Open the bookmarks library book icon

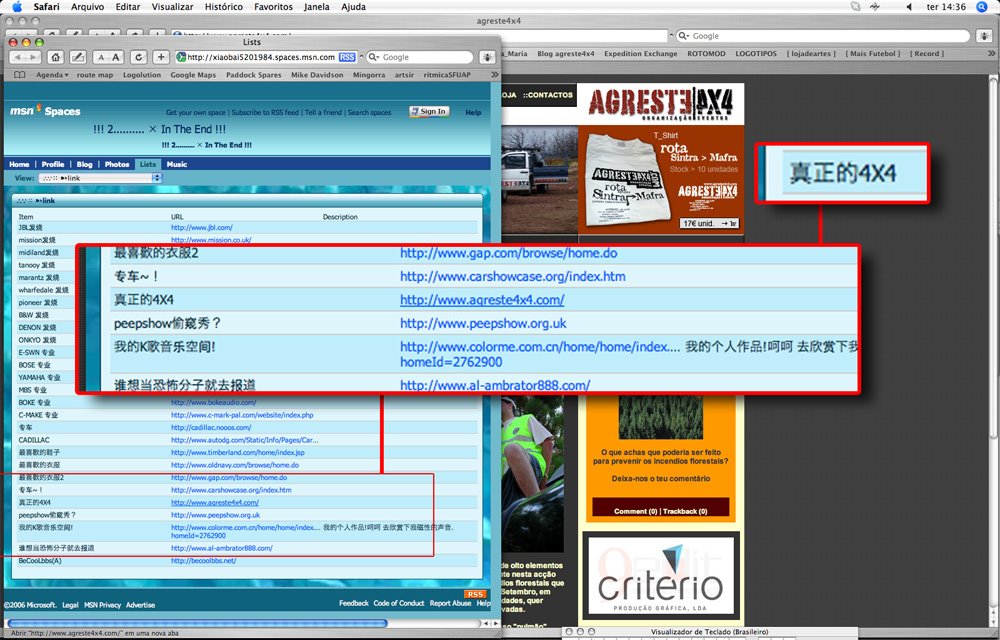pyautogui.click(x=20, y=75)
